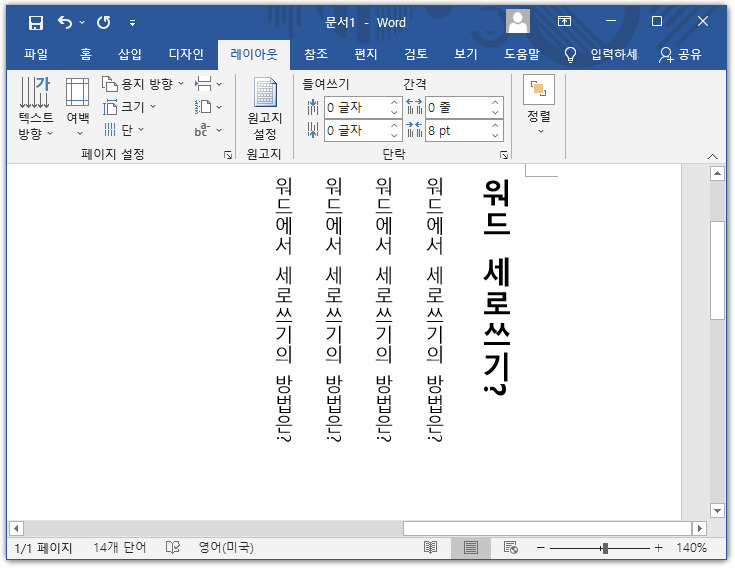Click the 1/1 페이지 page indicator
The height and width of the screenshot is (569, 735).
click(x=43, y=548)
